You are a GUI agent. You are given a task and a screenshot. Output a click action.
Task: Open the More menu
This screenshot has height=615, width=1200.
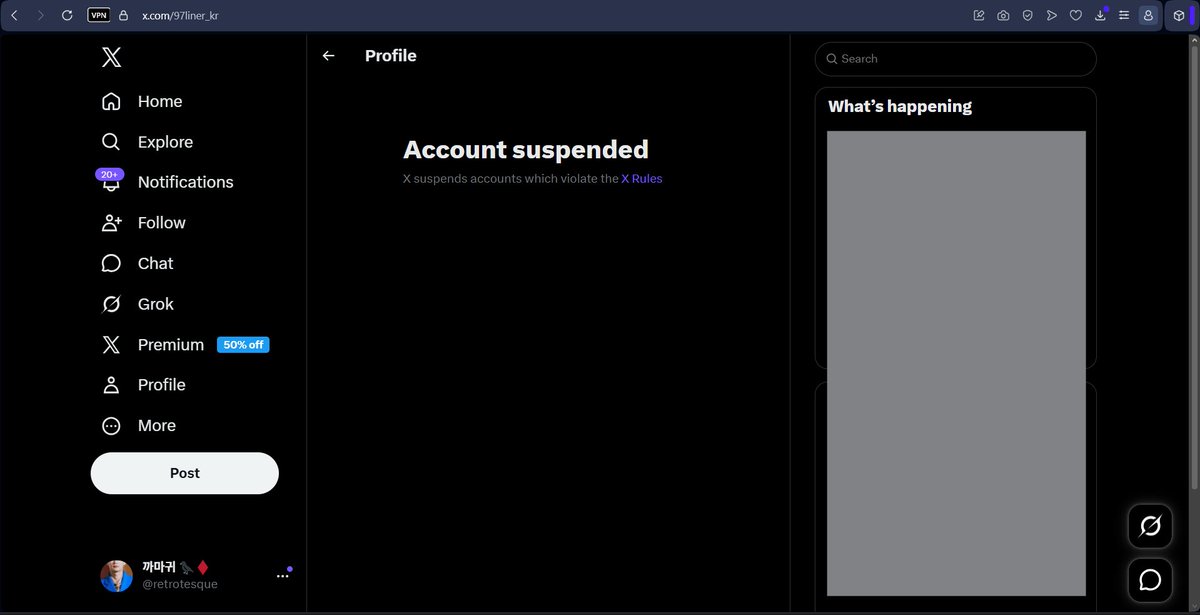[x=139, y=426]
